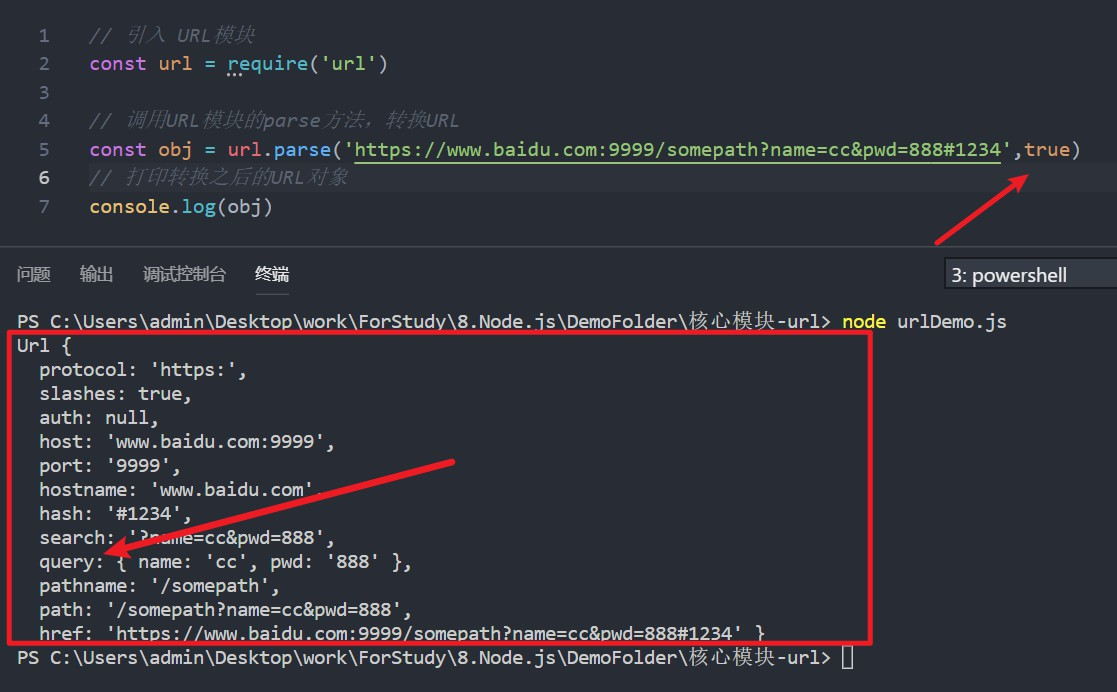
Task: Click line number 1 in the gutter
Action: [x=44, y=36]
